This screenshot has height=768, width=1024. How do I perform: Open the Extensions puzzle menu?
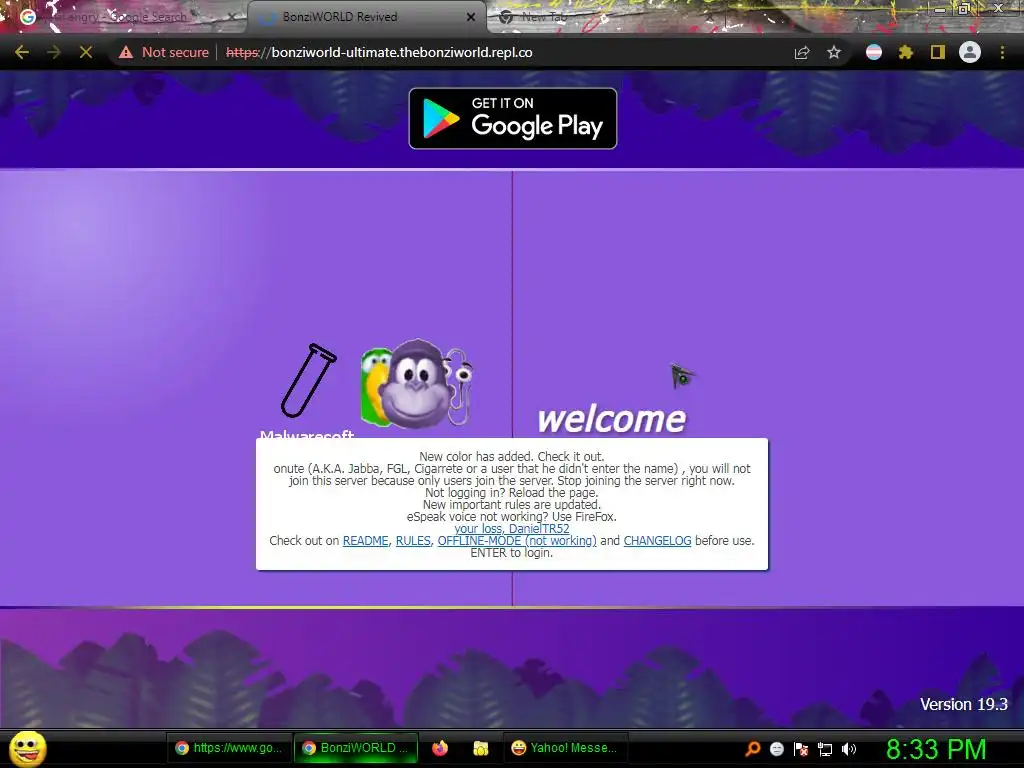coord(906,52)
